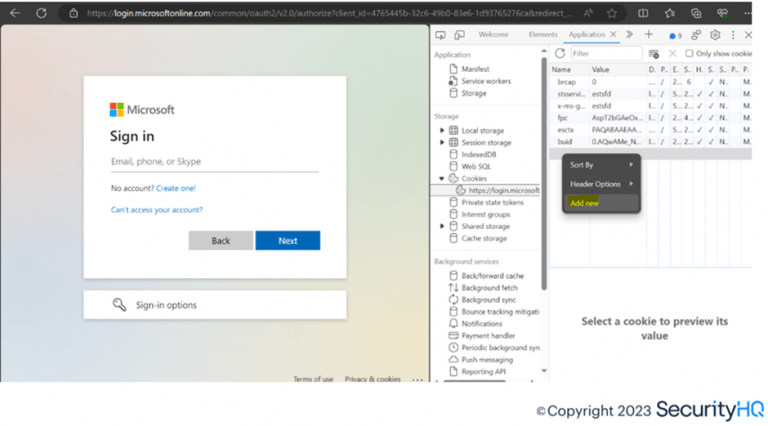Click the clear all cookies icon
This screenshot has width=768, height=426.
click(x=654, y=53)
